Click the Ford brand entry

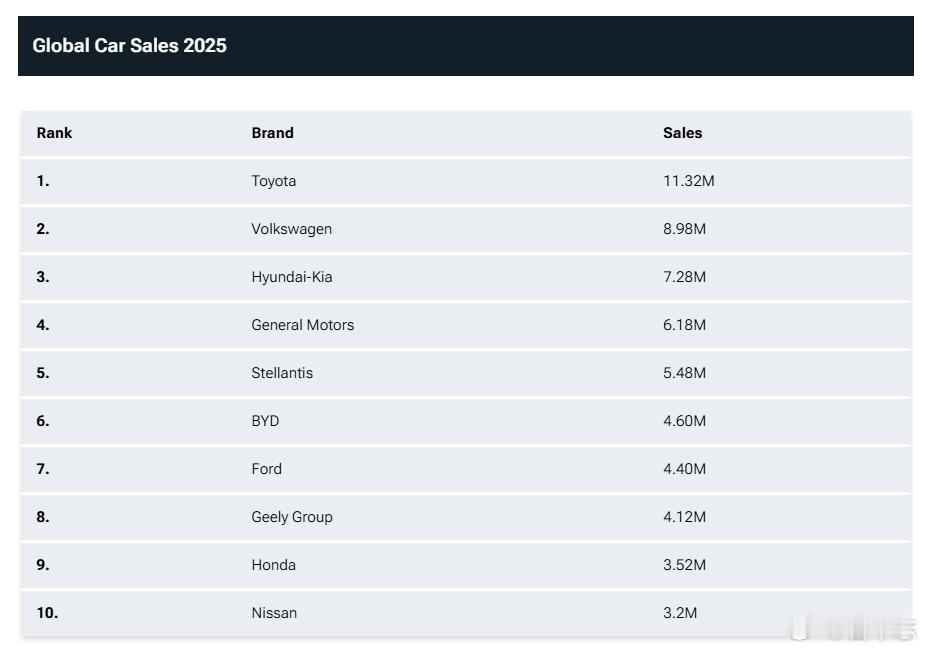(266, 469)
